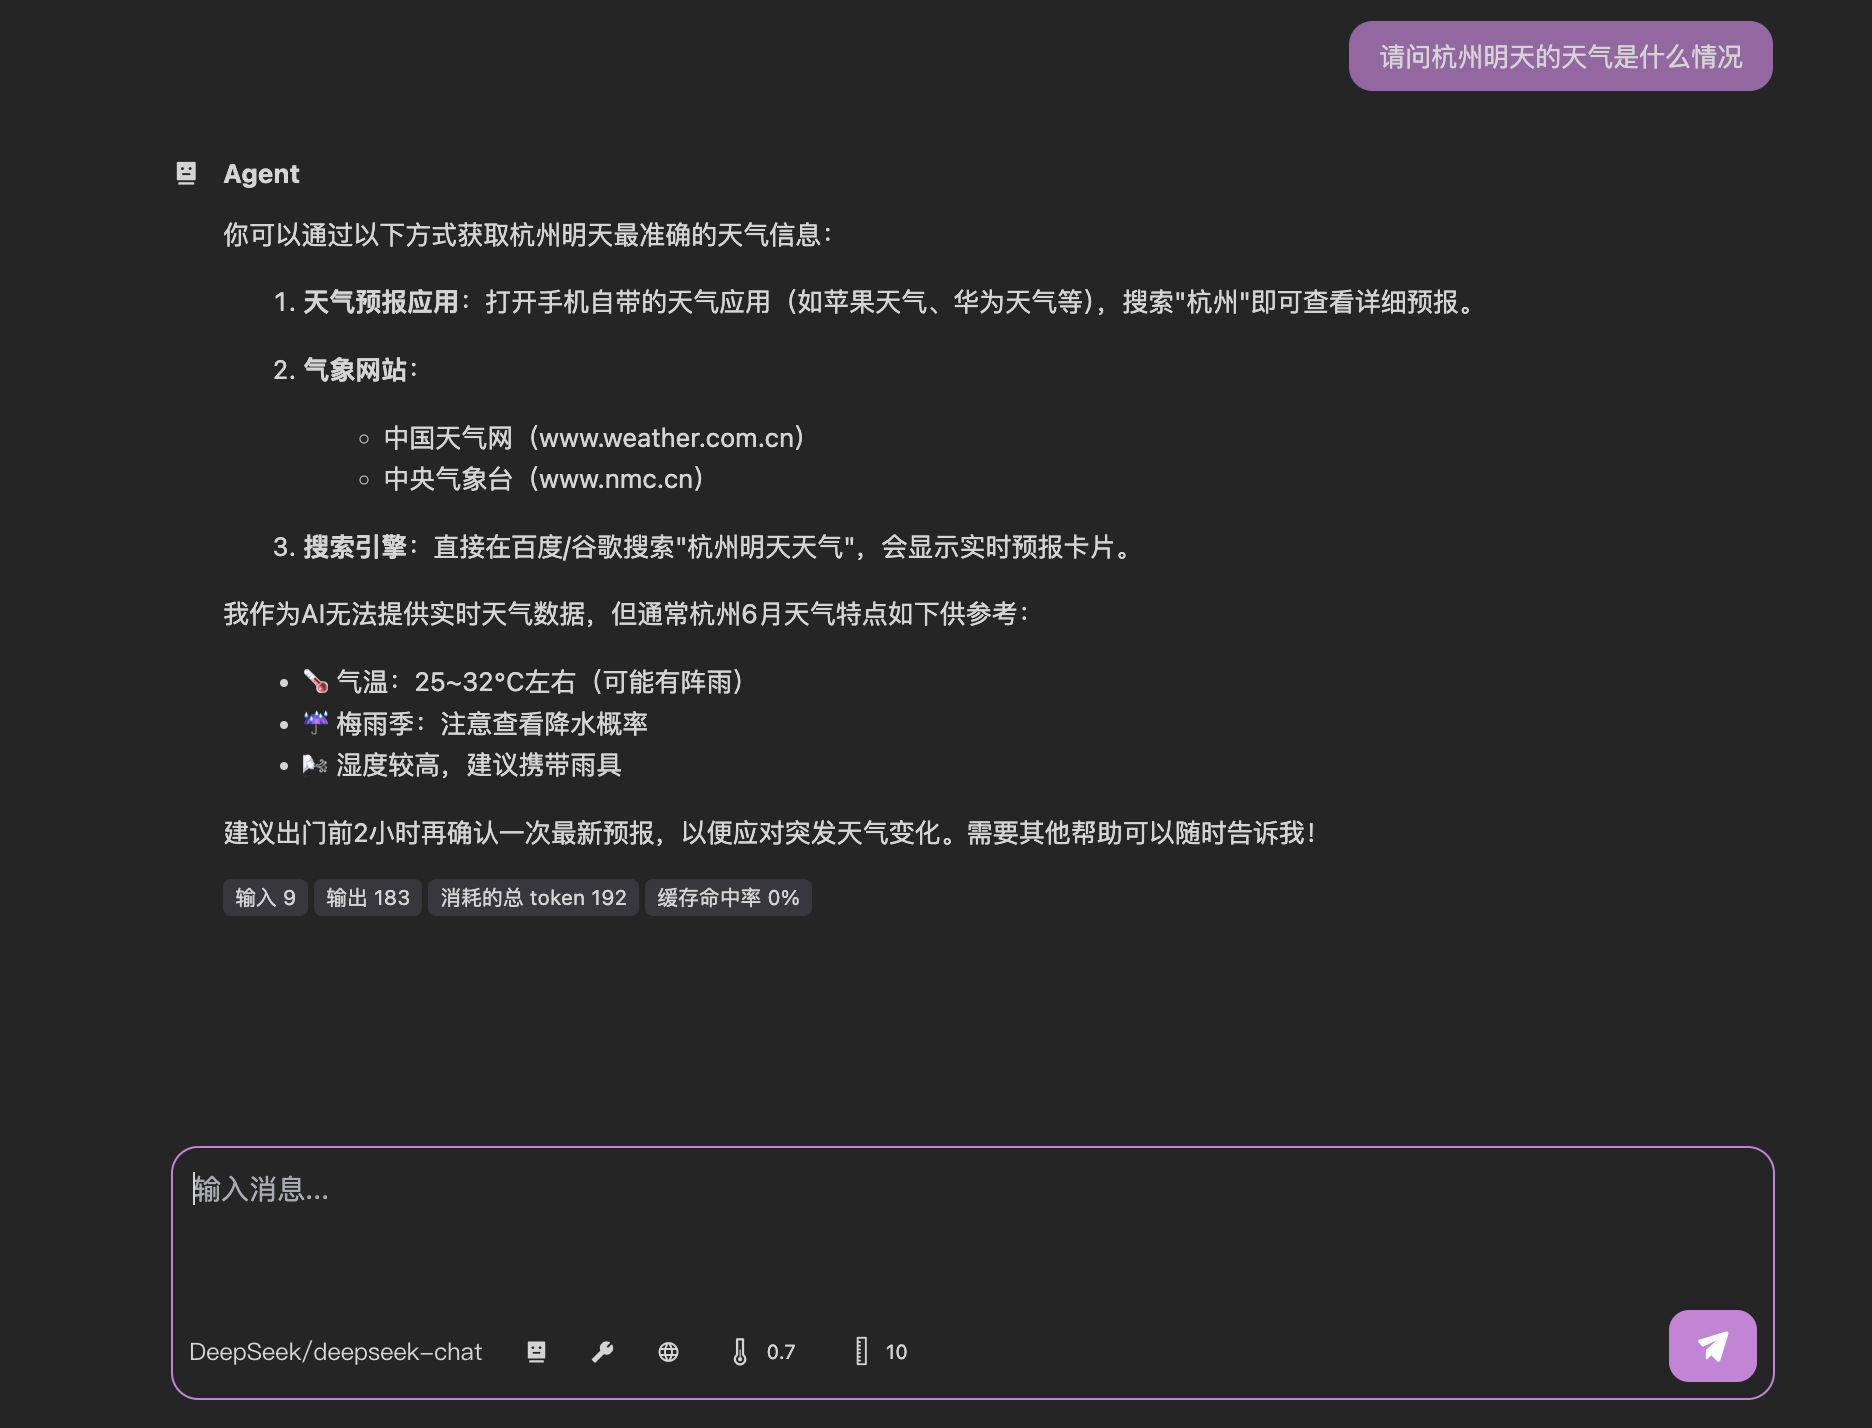Image resolution: width=1872 pixels, height=1428 pixels.
Task: Click the '输出 183' token badge
Action: (x=367, y=897)
